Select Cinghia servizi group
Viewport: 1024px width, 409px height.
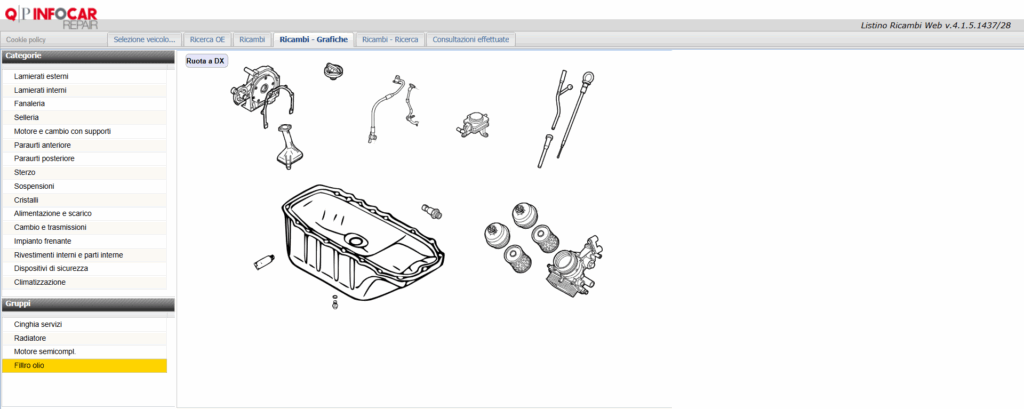pos(84,325)
